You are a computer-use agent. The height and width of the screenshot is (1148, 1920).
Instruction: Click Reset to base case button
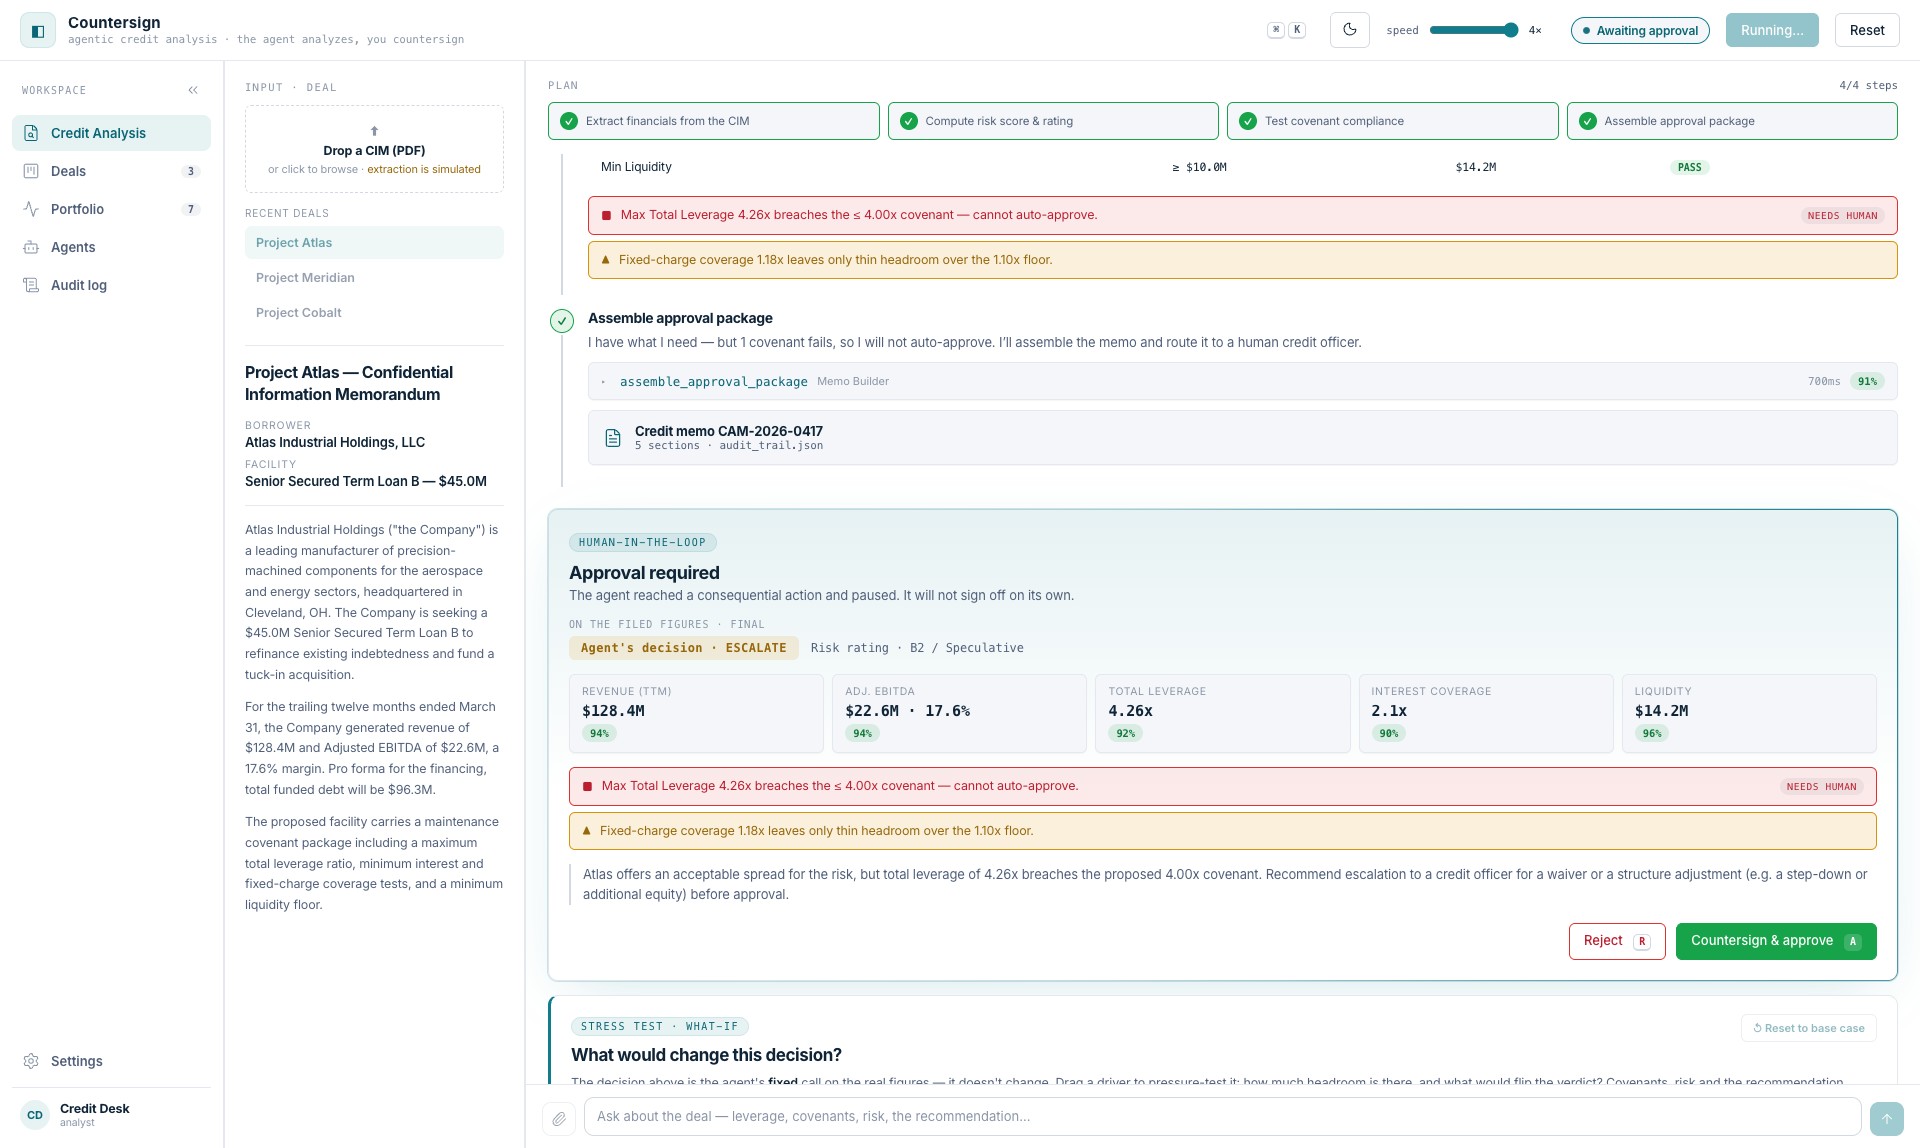pos(1809,1028)
